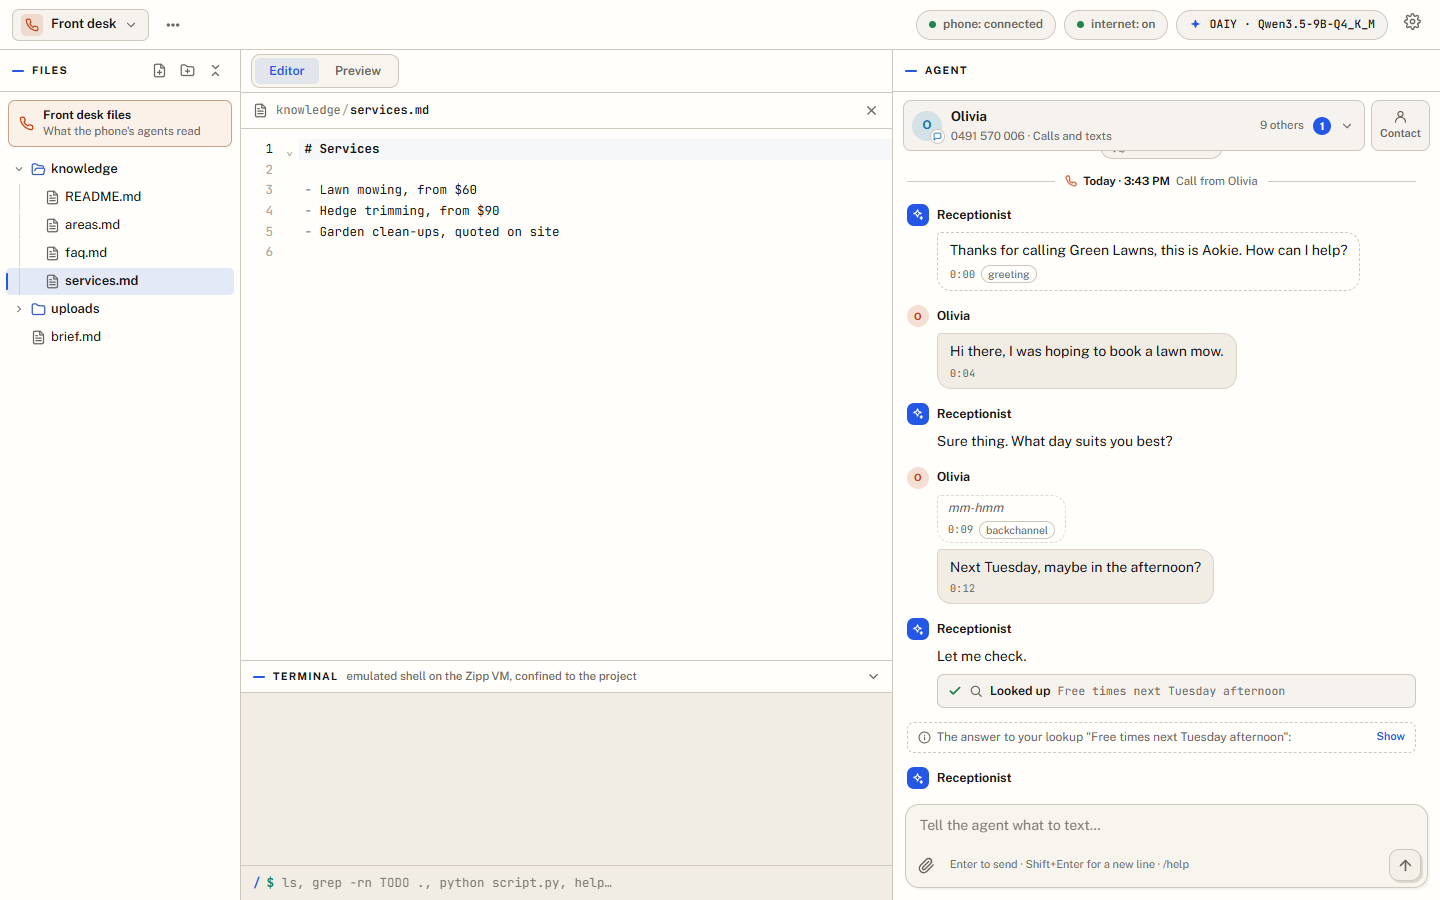Collapse the Terminal panel chevron
Viewport: 1440px width, 900px height.
point(873,677)
